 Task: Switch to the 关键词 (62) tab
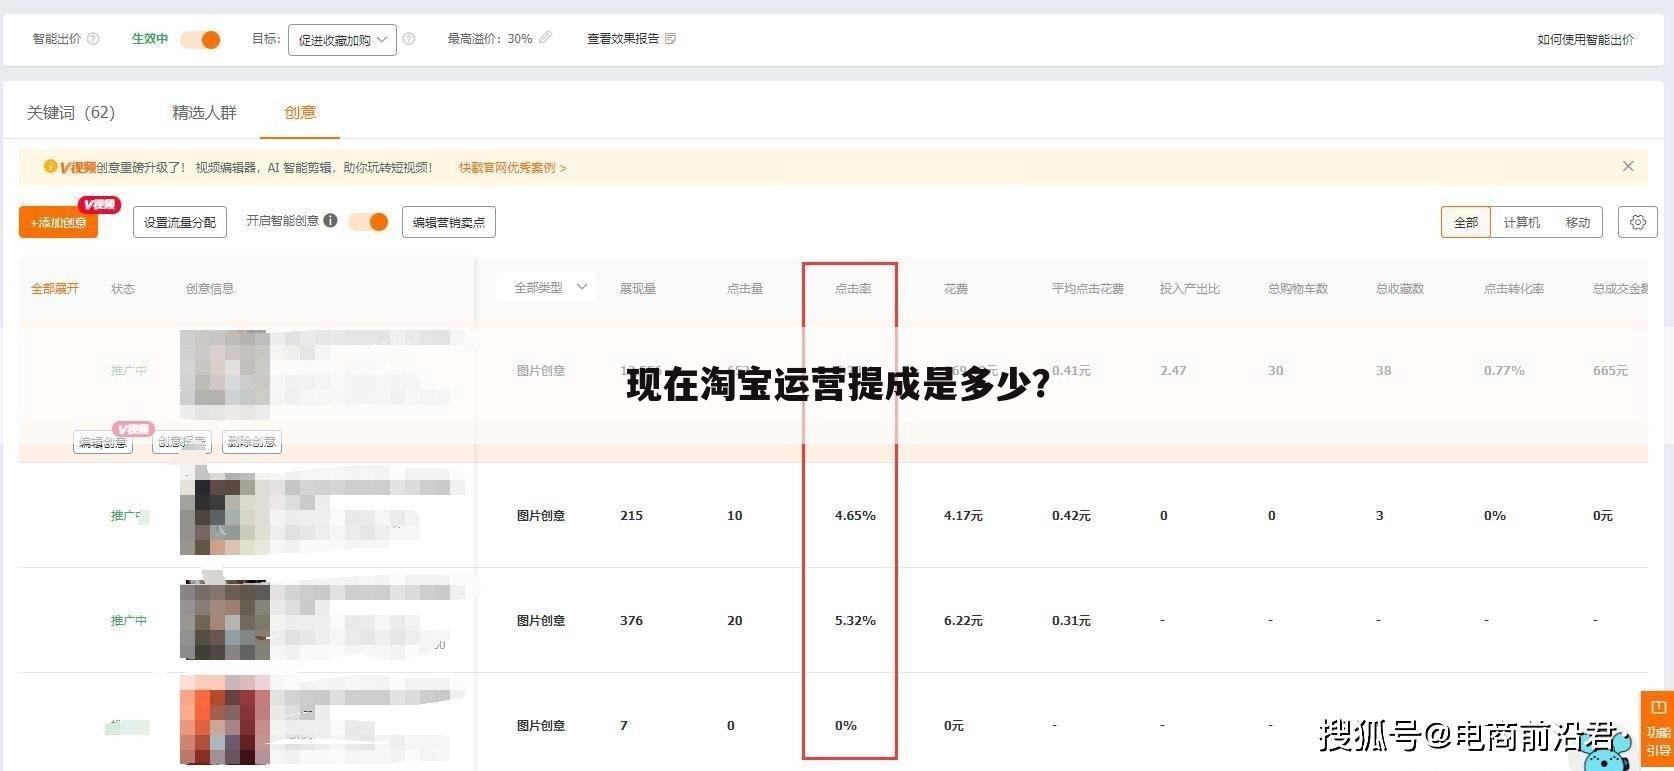71,112
